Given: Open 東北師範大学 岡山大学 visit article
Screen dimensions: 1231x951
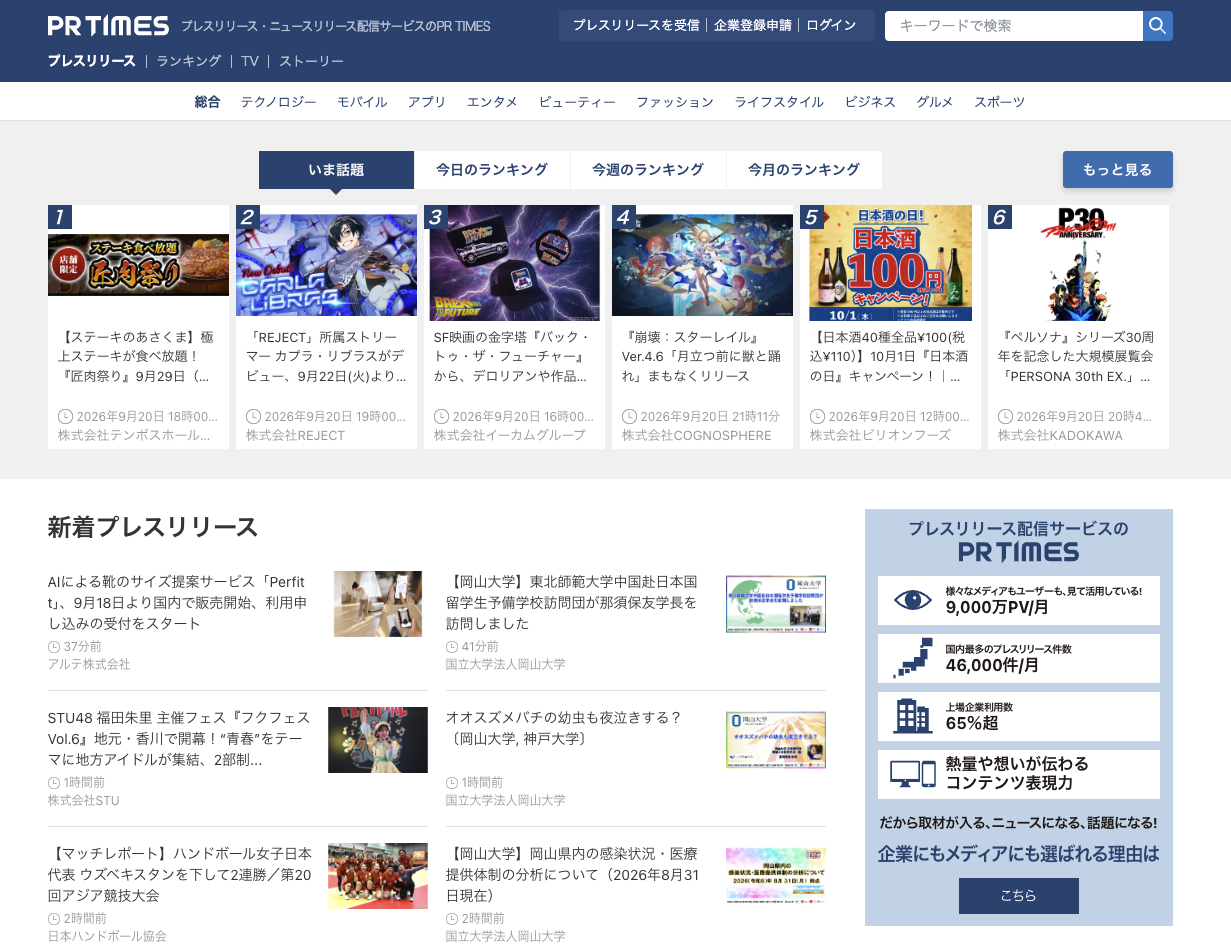Looking at the screenshot, I should point(572,602).
